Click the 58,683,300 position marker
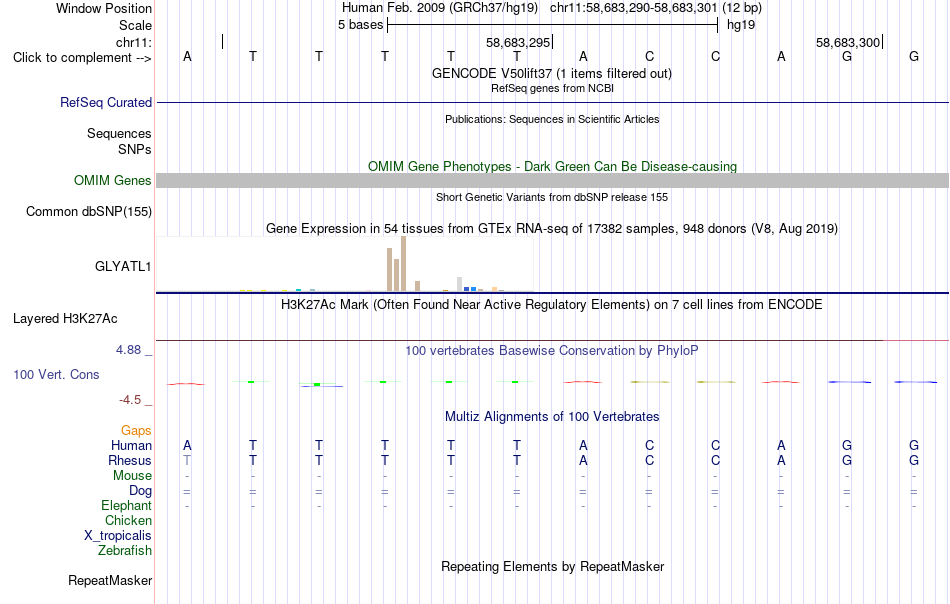Screen dimensions: 950x604 849,42
